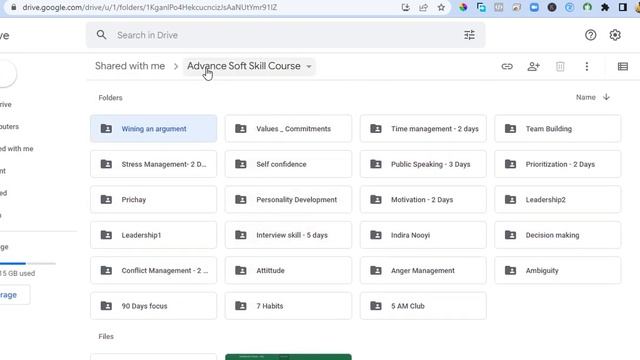Open Motivation - 2 Days folder
640x360 pixels.
[x=423, y=200]
